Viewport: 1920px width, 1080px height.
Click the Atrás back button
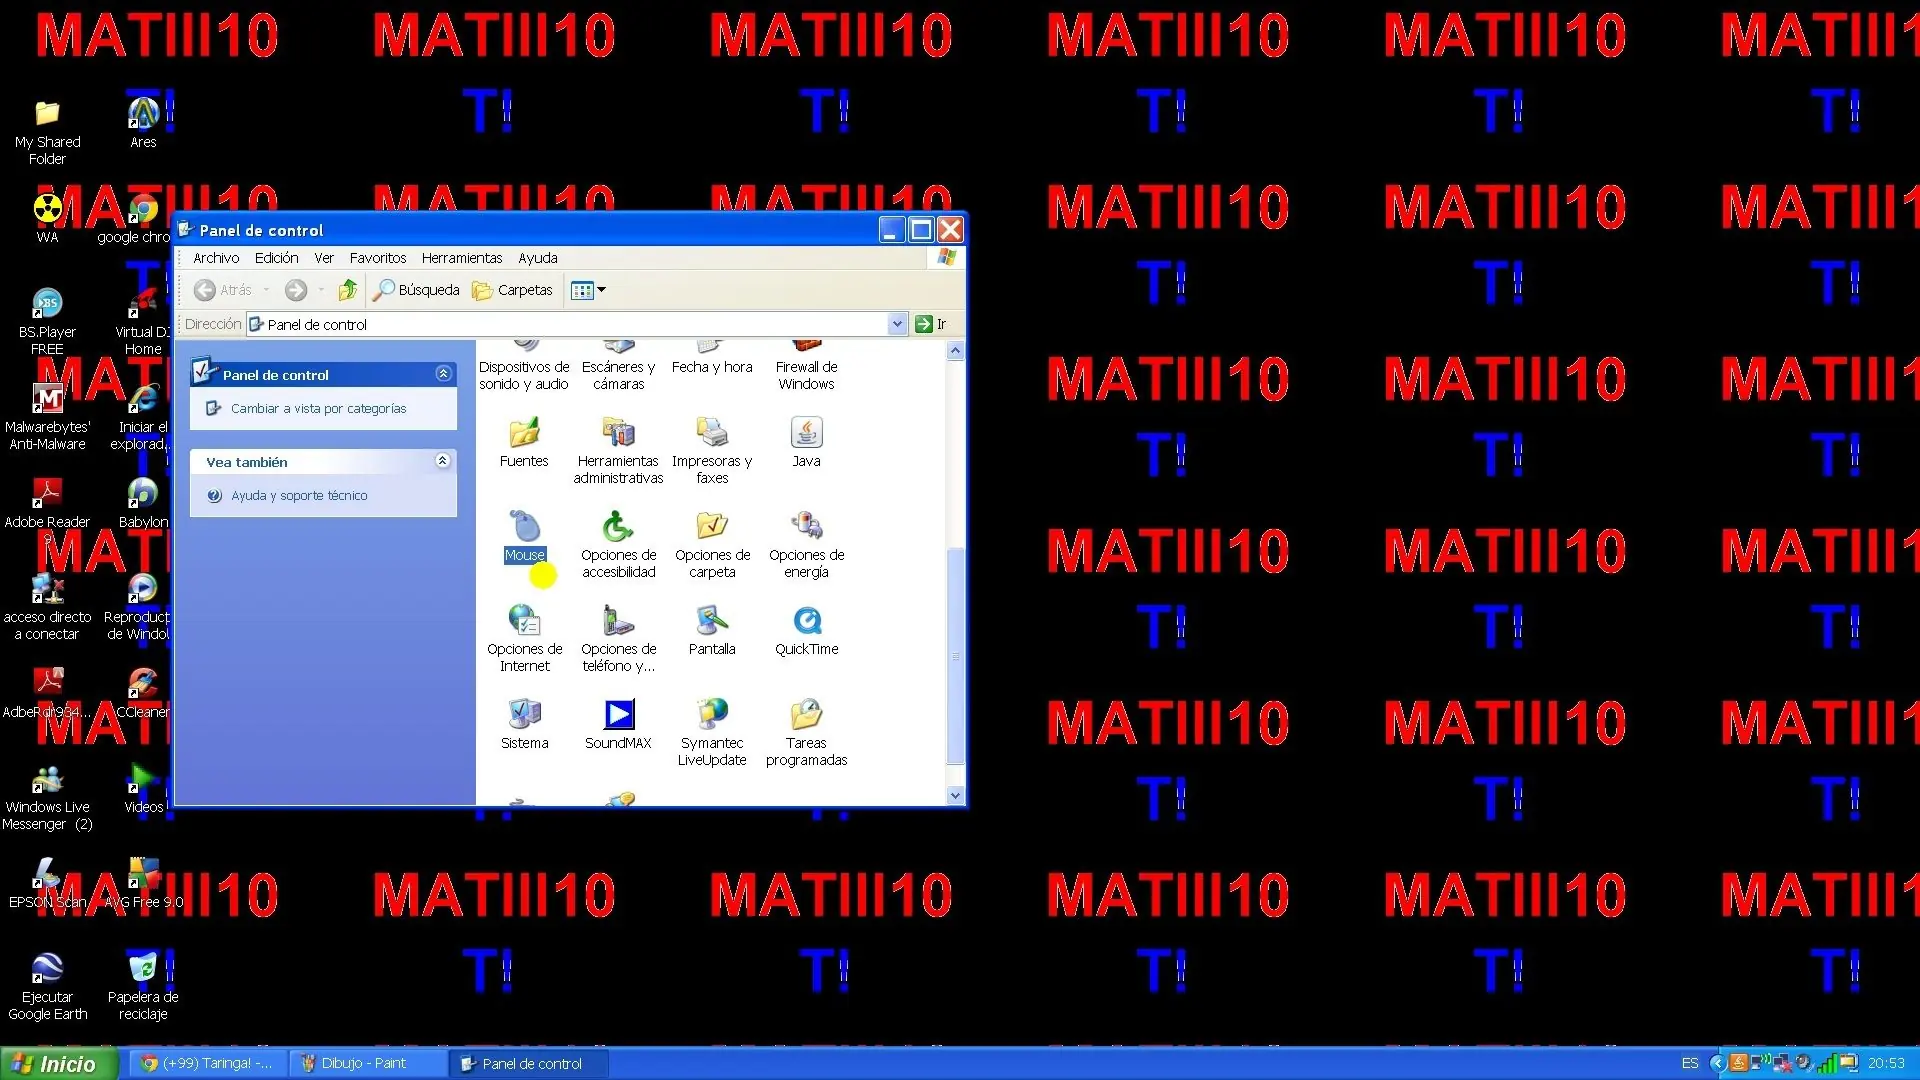223,290
